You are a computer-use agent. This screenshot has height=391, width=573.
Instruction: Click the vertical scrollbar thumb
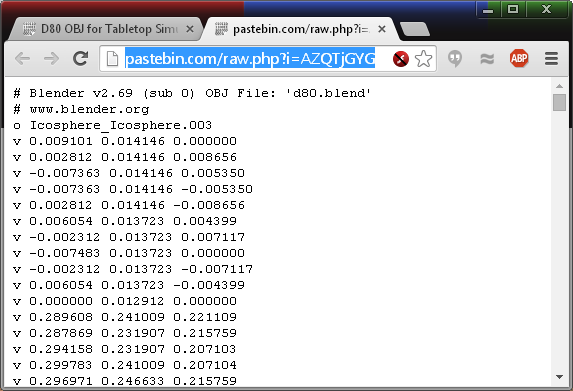pos(559,102)
